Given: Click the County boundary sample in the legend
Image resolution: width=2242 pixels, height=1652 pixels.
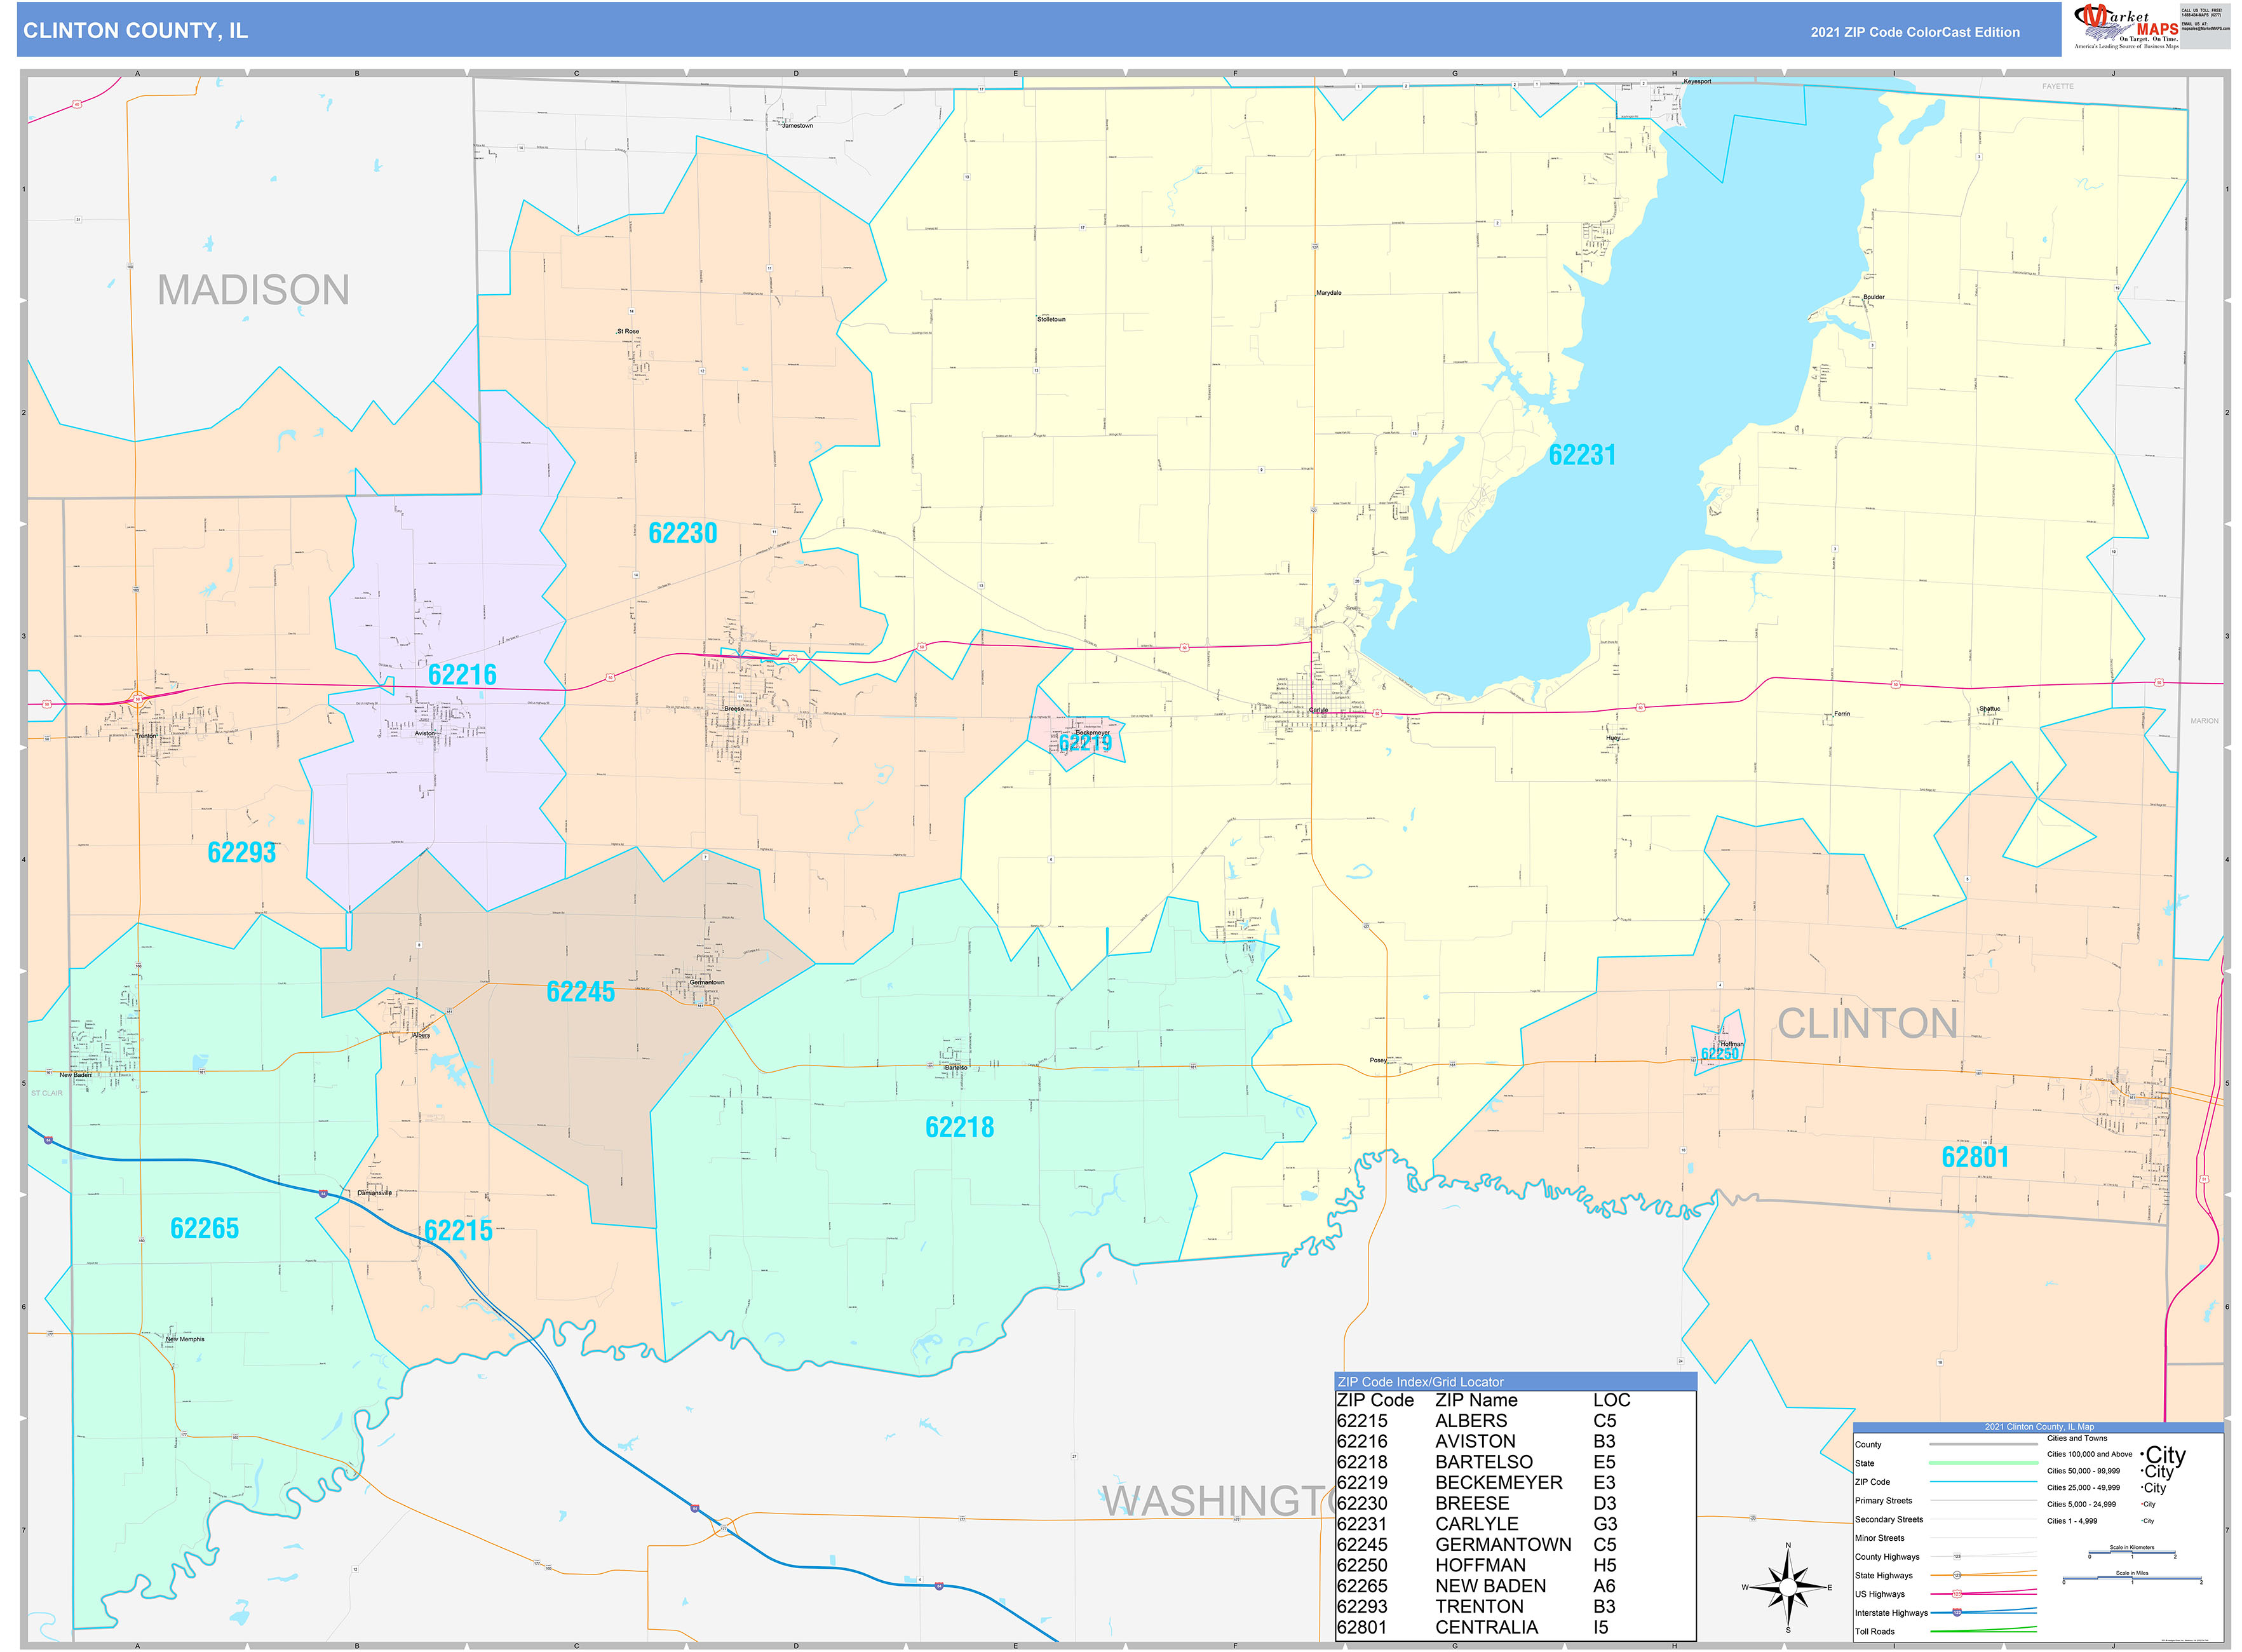Looking at the screenshot, I should (x=1985, y=1445).
